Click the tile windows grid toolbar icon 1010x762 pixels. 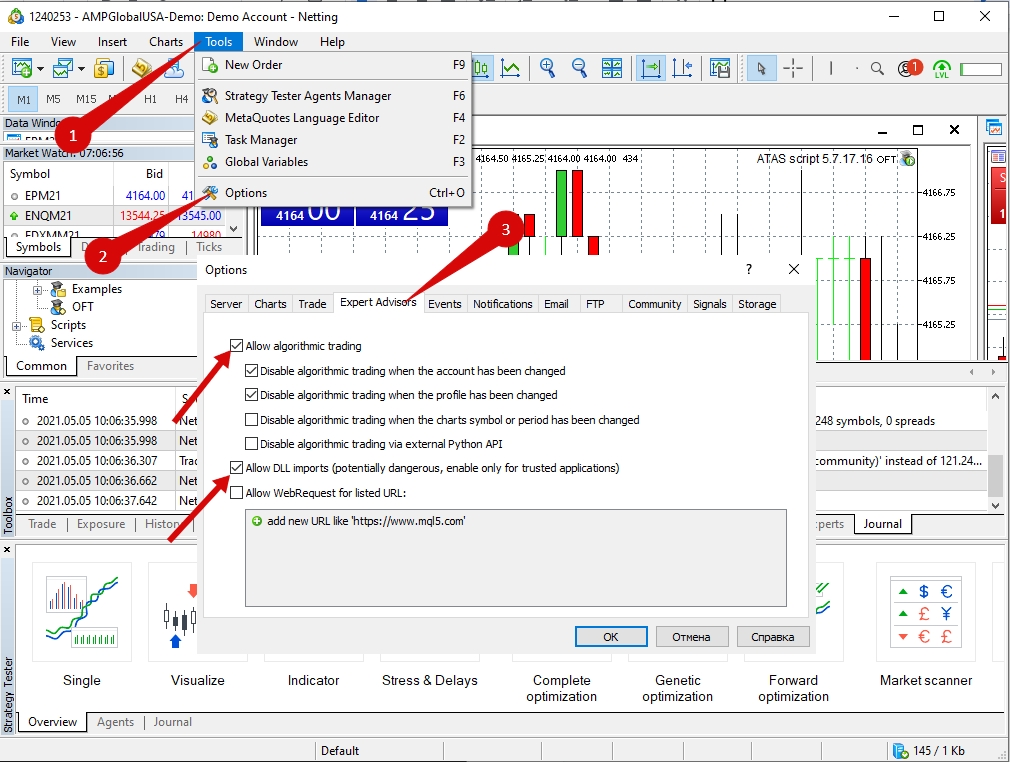coord(612,68)
